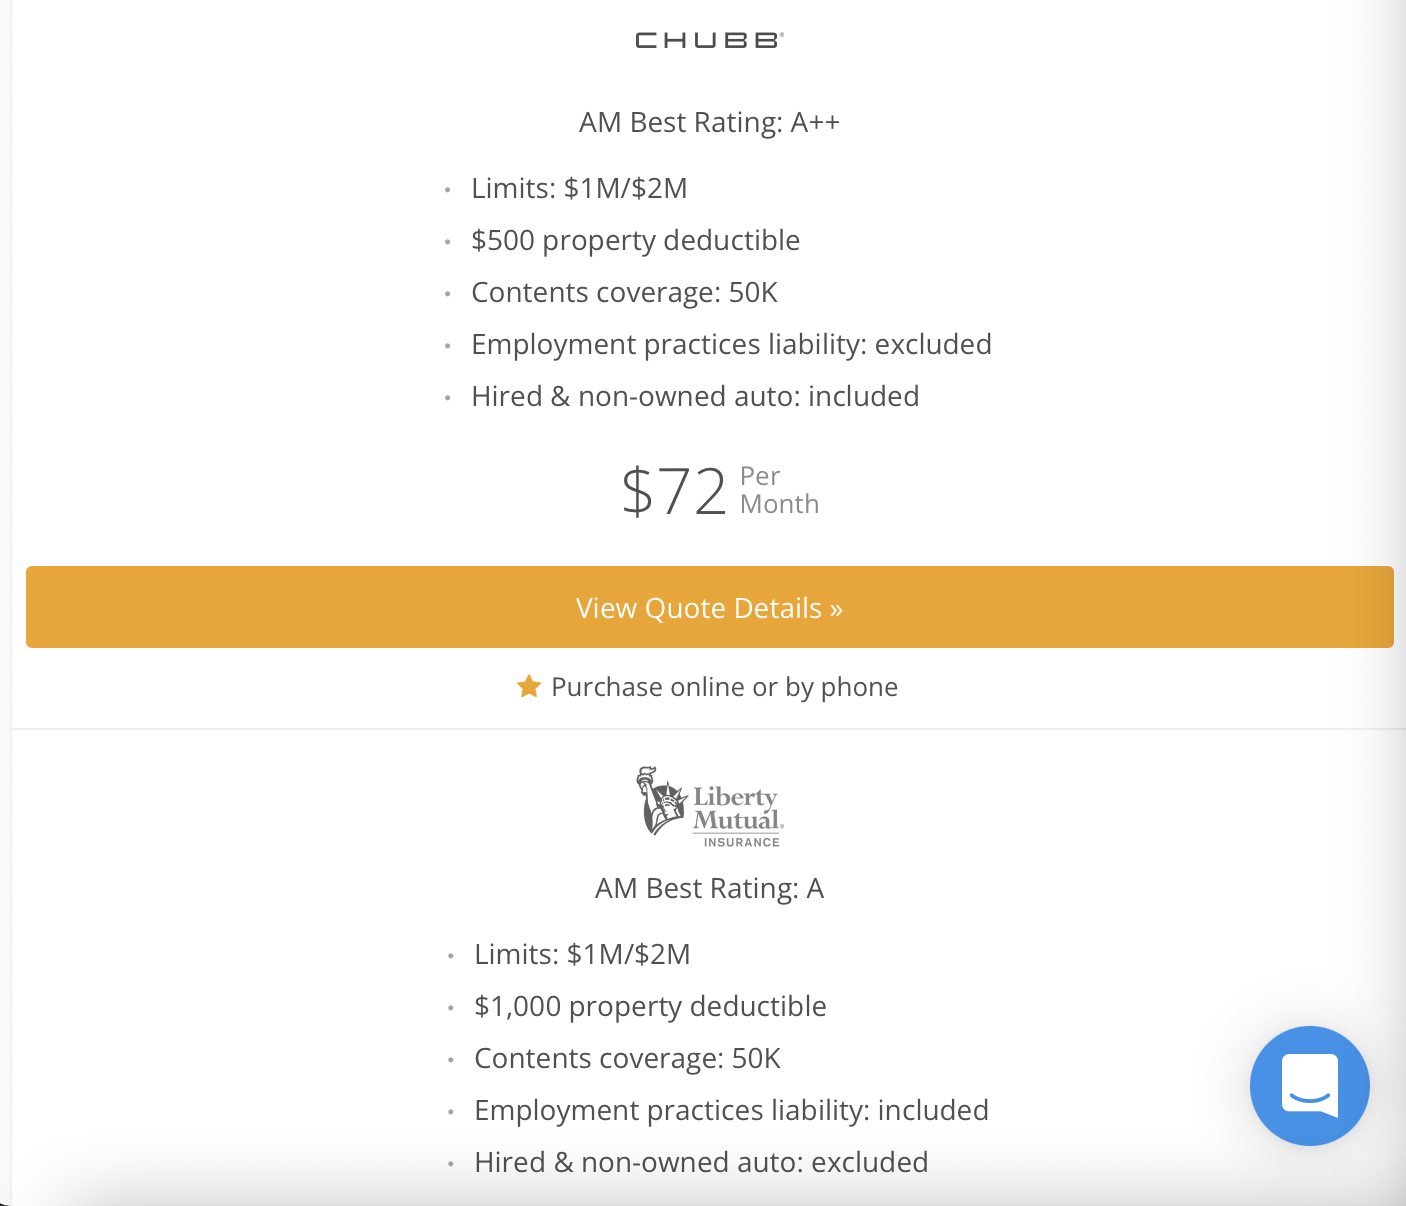Click Chubb's Limits $1M/$2M line
Image resolution: width=1406 pixels, height=1206 pixels.
pyautogui.click(x=579, y=188)
